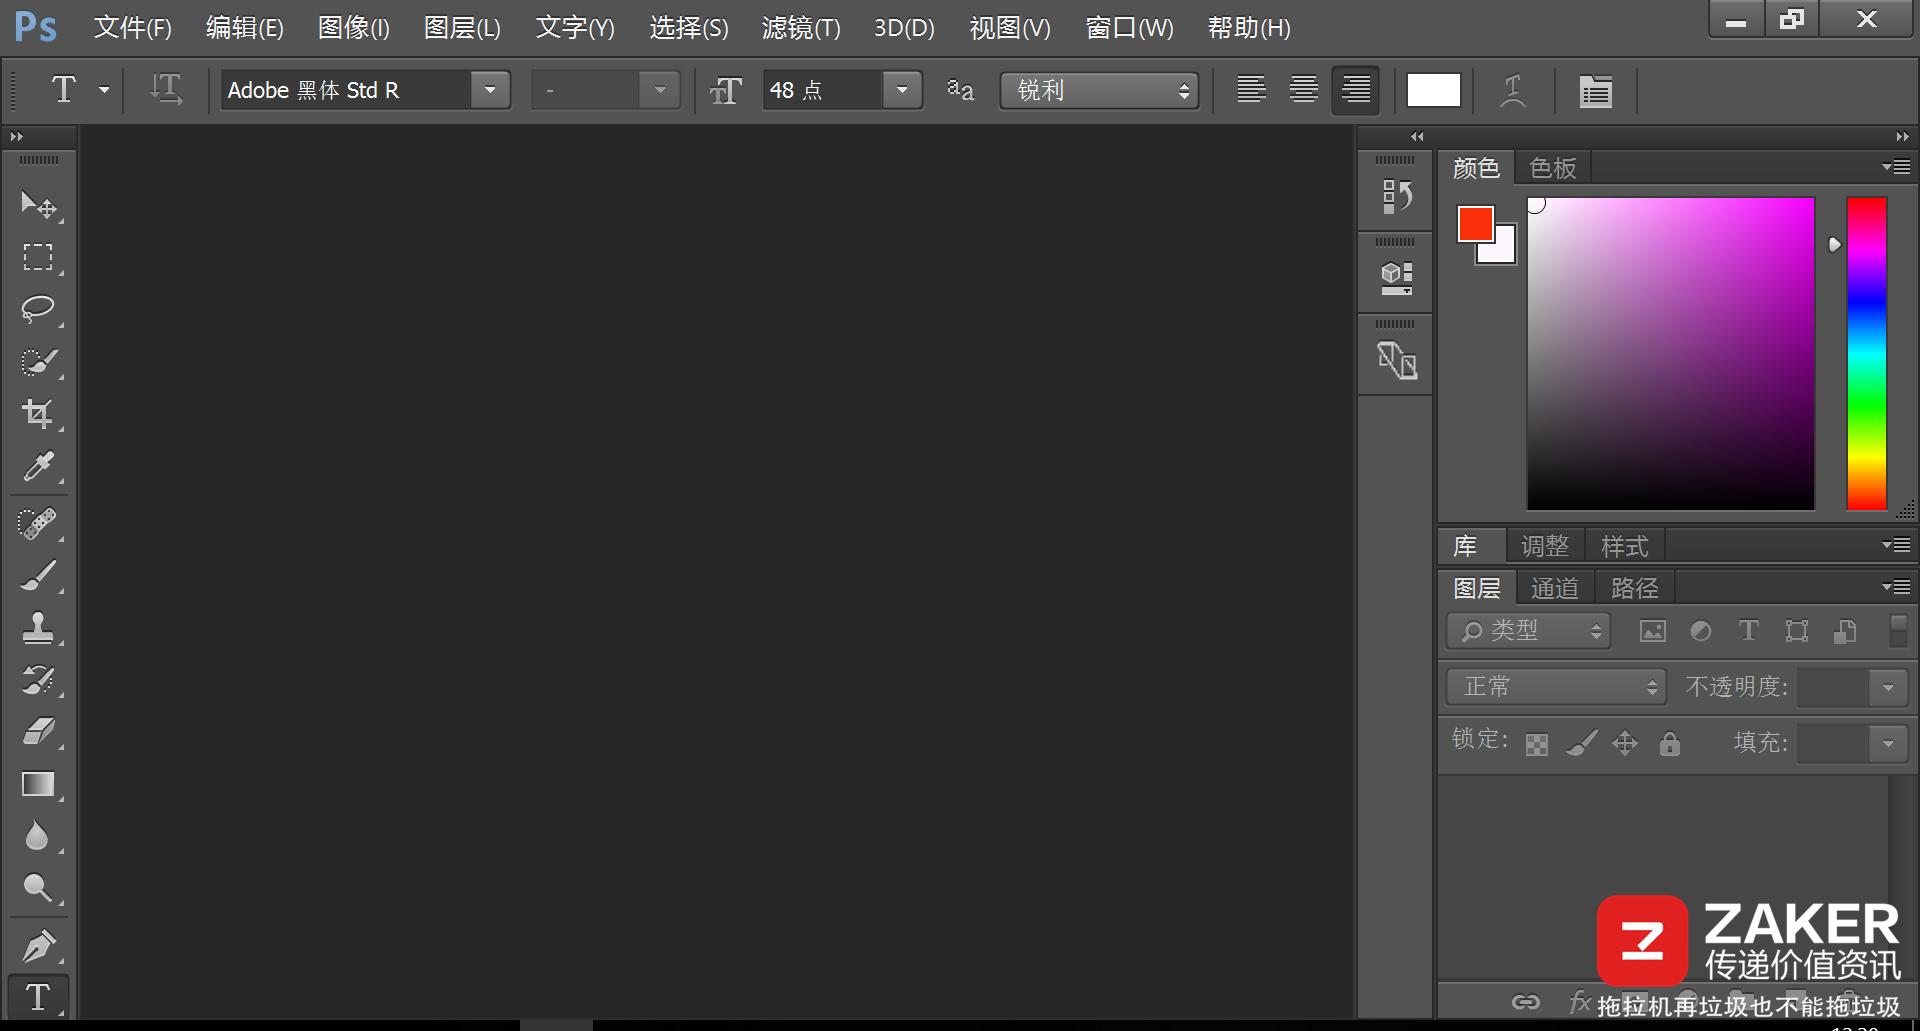Toggle text orientation in options bar
Image resolution: width=1920 pixels, height=1031 pixels.
point(166,90)
